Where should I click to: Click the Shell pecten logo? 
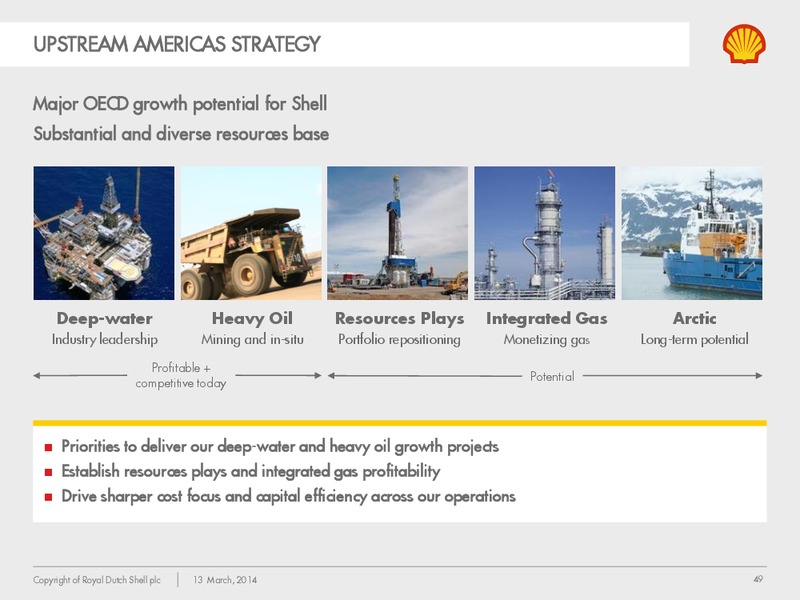744,44
